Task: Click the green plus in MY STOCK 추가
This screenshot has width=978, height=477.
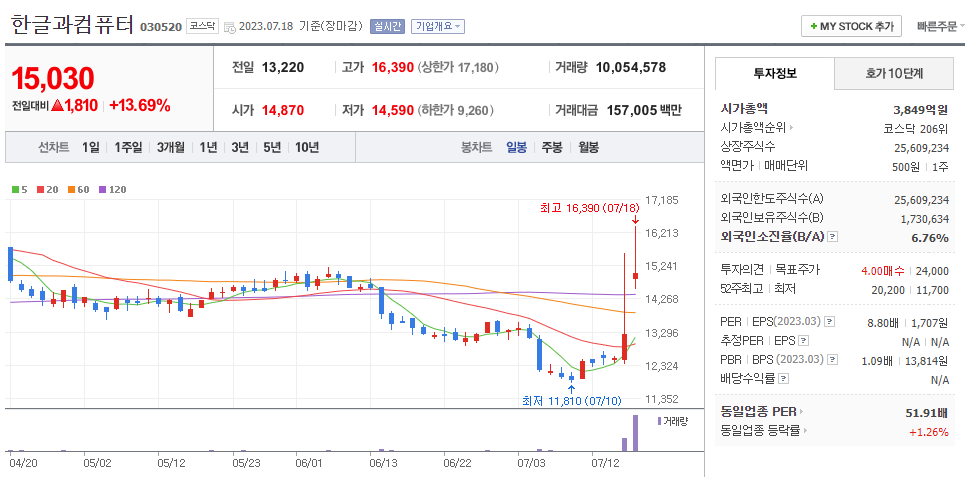Action: 813,26
